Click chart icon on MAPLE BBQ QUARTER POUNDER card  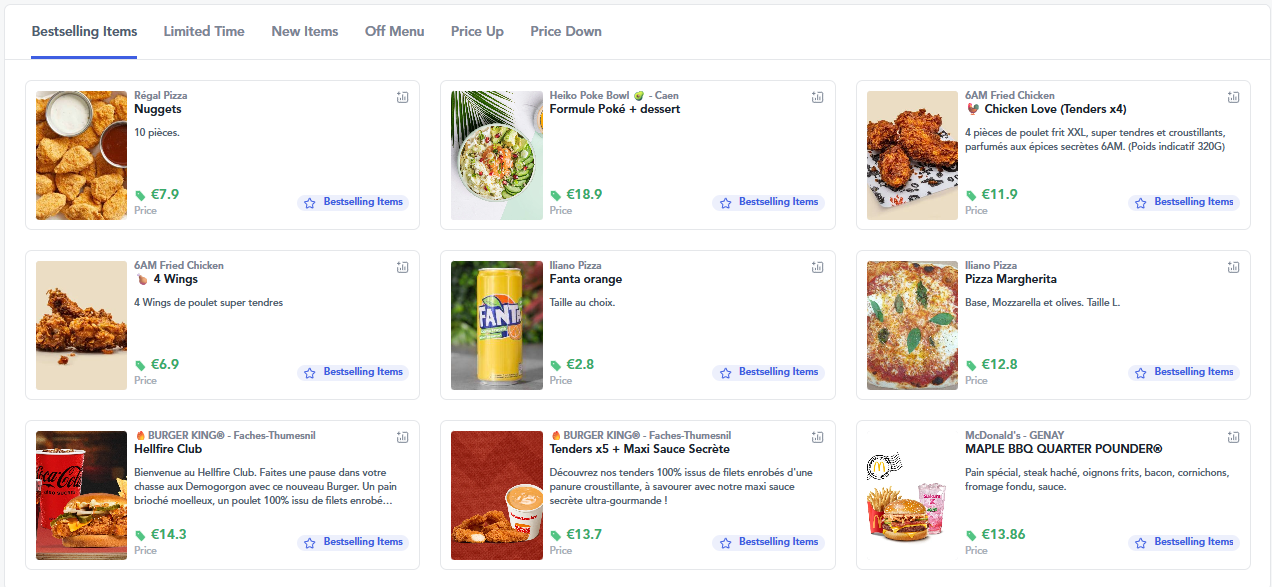click(1233, 437)
